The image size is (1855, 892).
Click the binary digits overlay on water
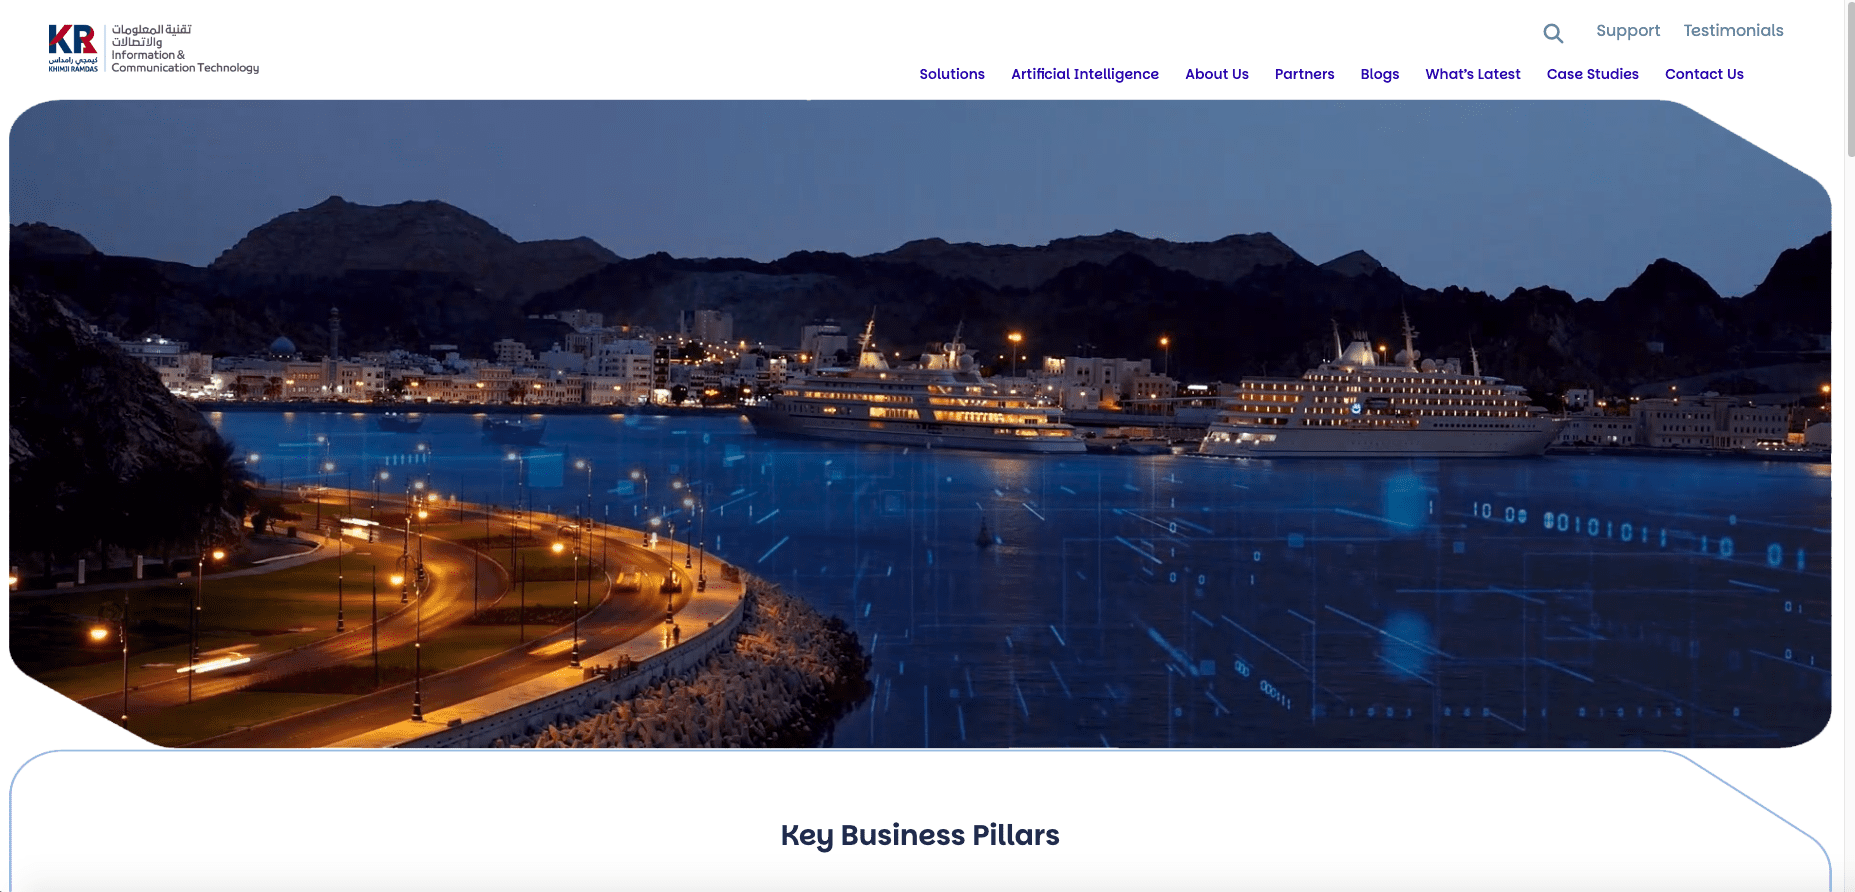(1620, 528)
